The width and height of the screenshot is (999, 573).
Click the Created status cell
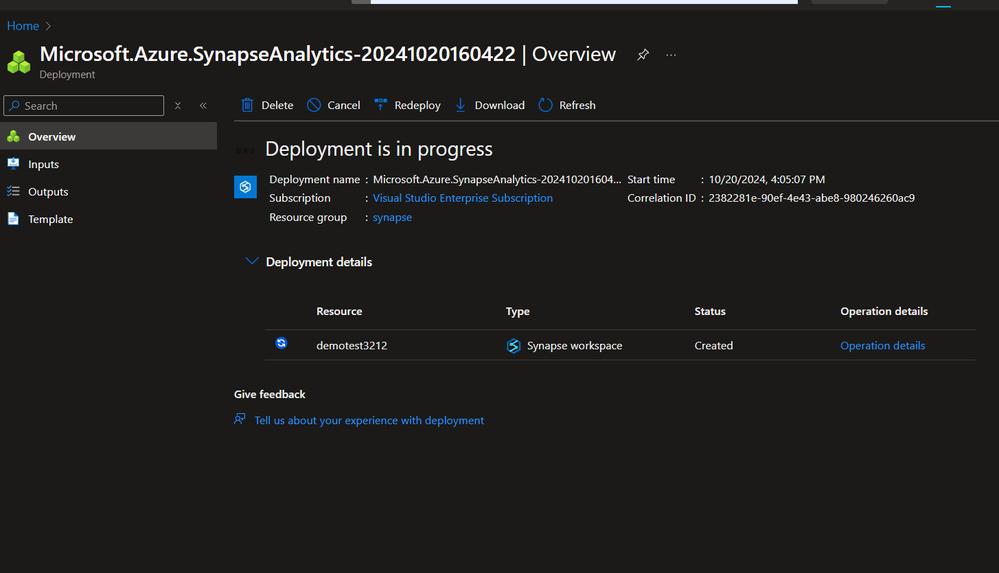pos(714,345)
